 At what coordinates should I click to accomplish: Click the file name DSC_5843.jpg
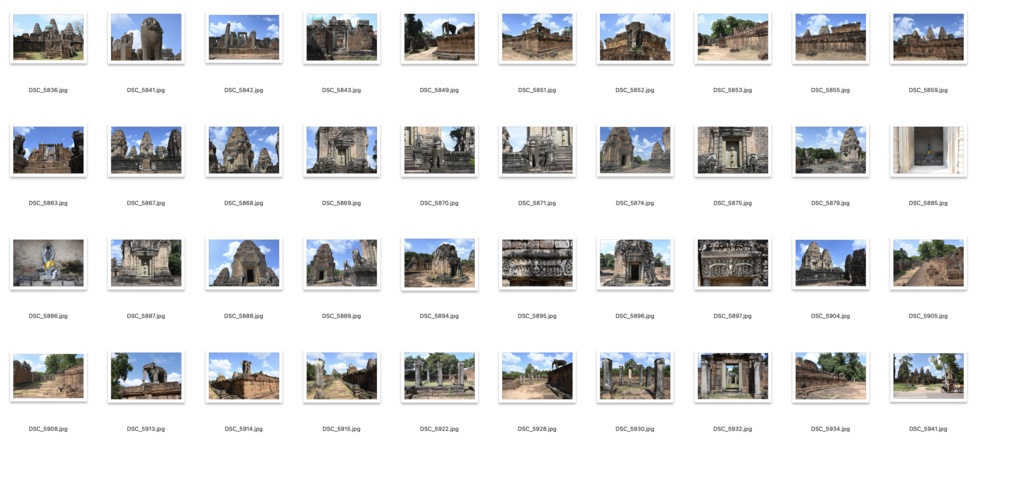(x=342, y=90)
